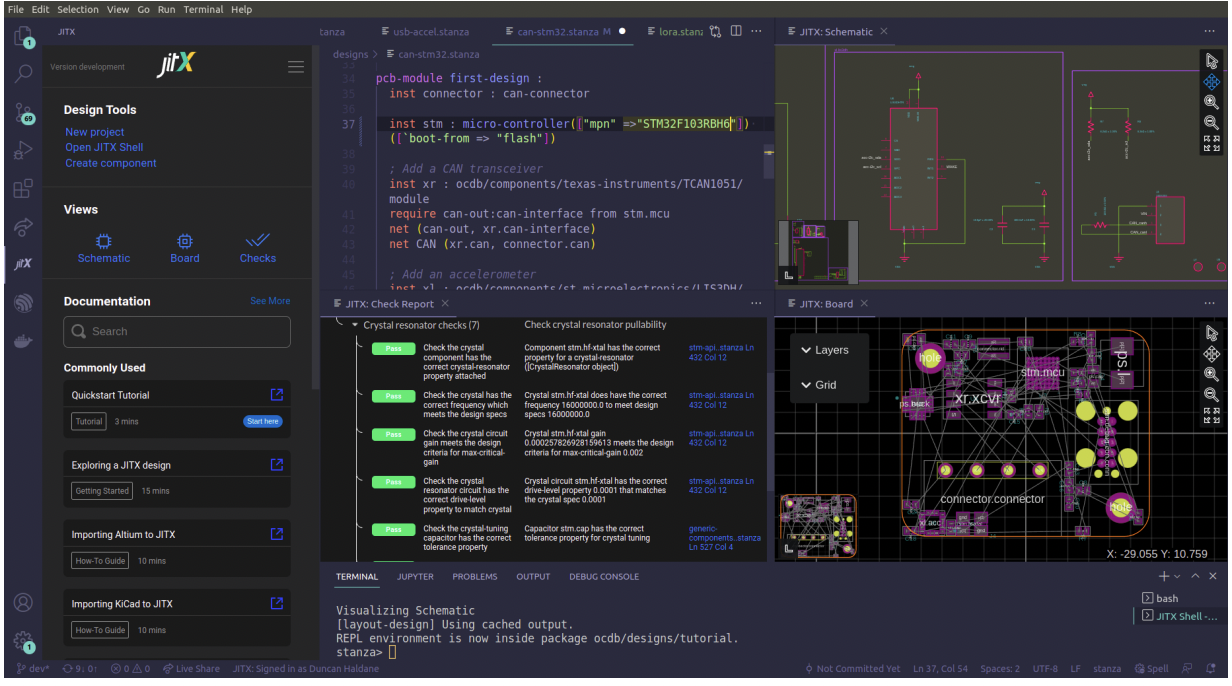Open the Schematic view icon

pyautogui.click(x=104, y=241)
